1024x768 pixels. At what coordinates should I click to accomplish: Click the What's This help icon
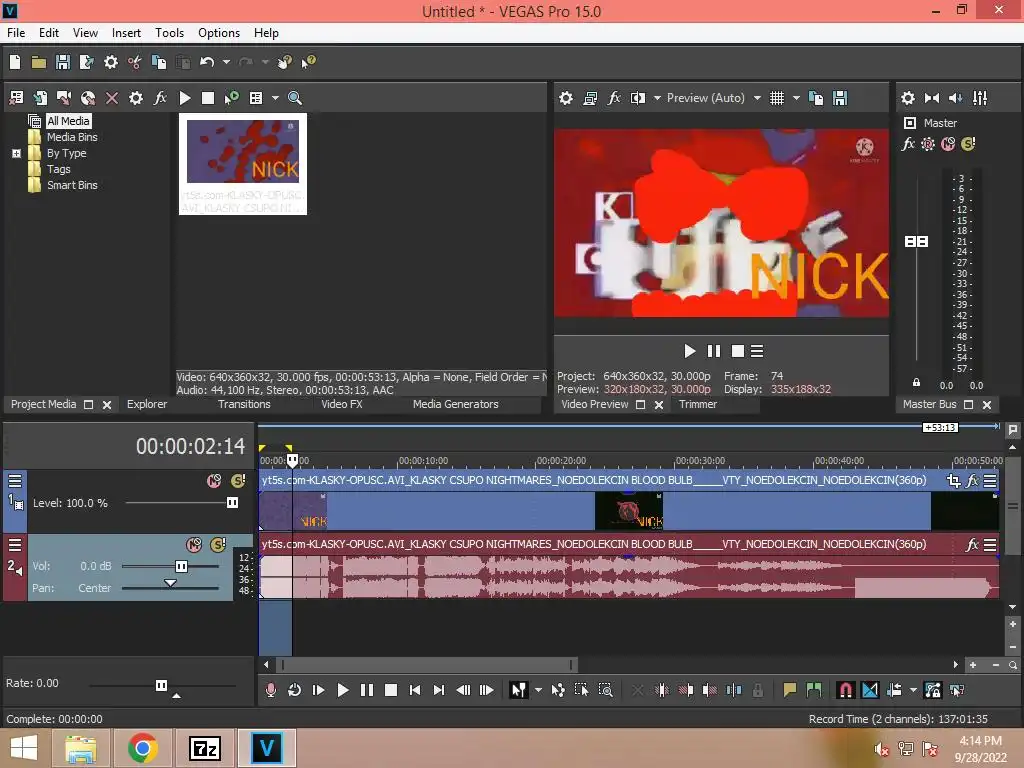308,62
